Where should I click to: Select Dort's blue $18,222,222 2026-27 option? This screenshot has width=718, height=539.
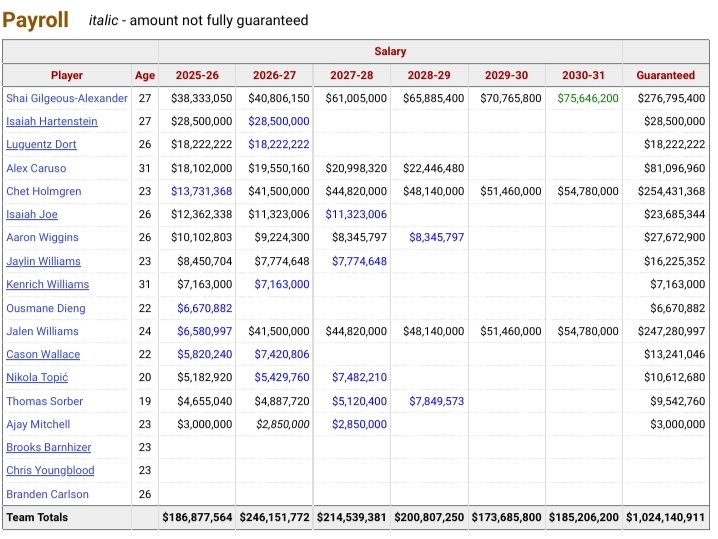coord(279,144)
